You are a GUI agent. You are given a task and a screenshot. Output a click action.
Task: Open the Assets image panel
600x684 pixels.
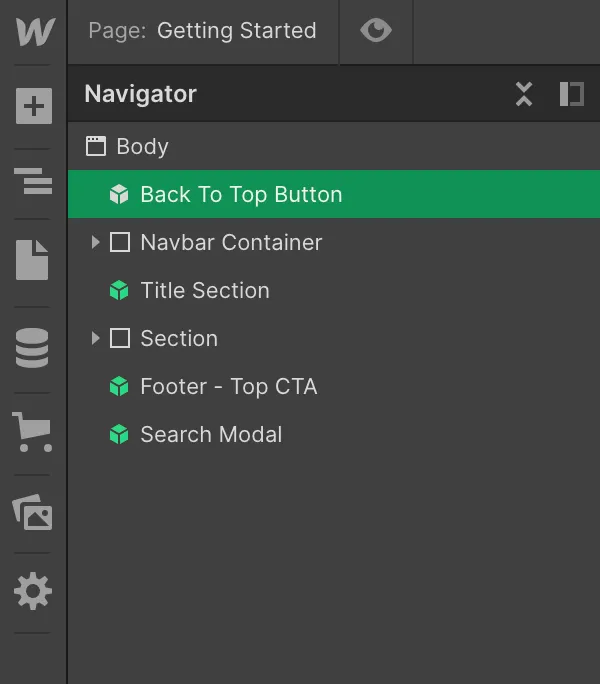coord(33,513)
